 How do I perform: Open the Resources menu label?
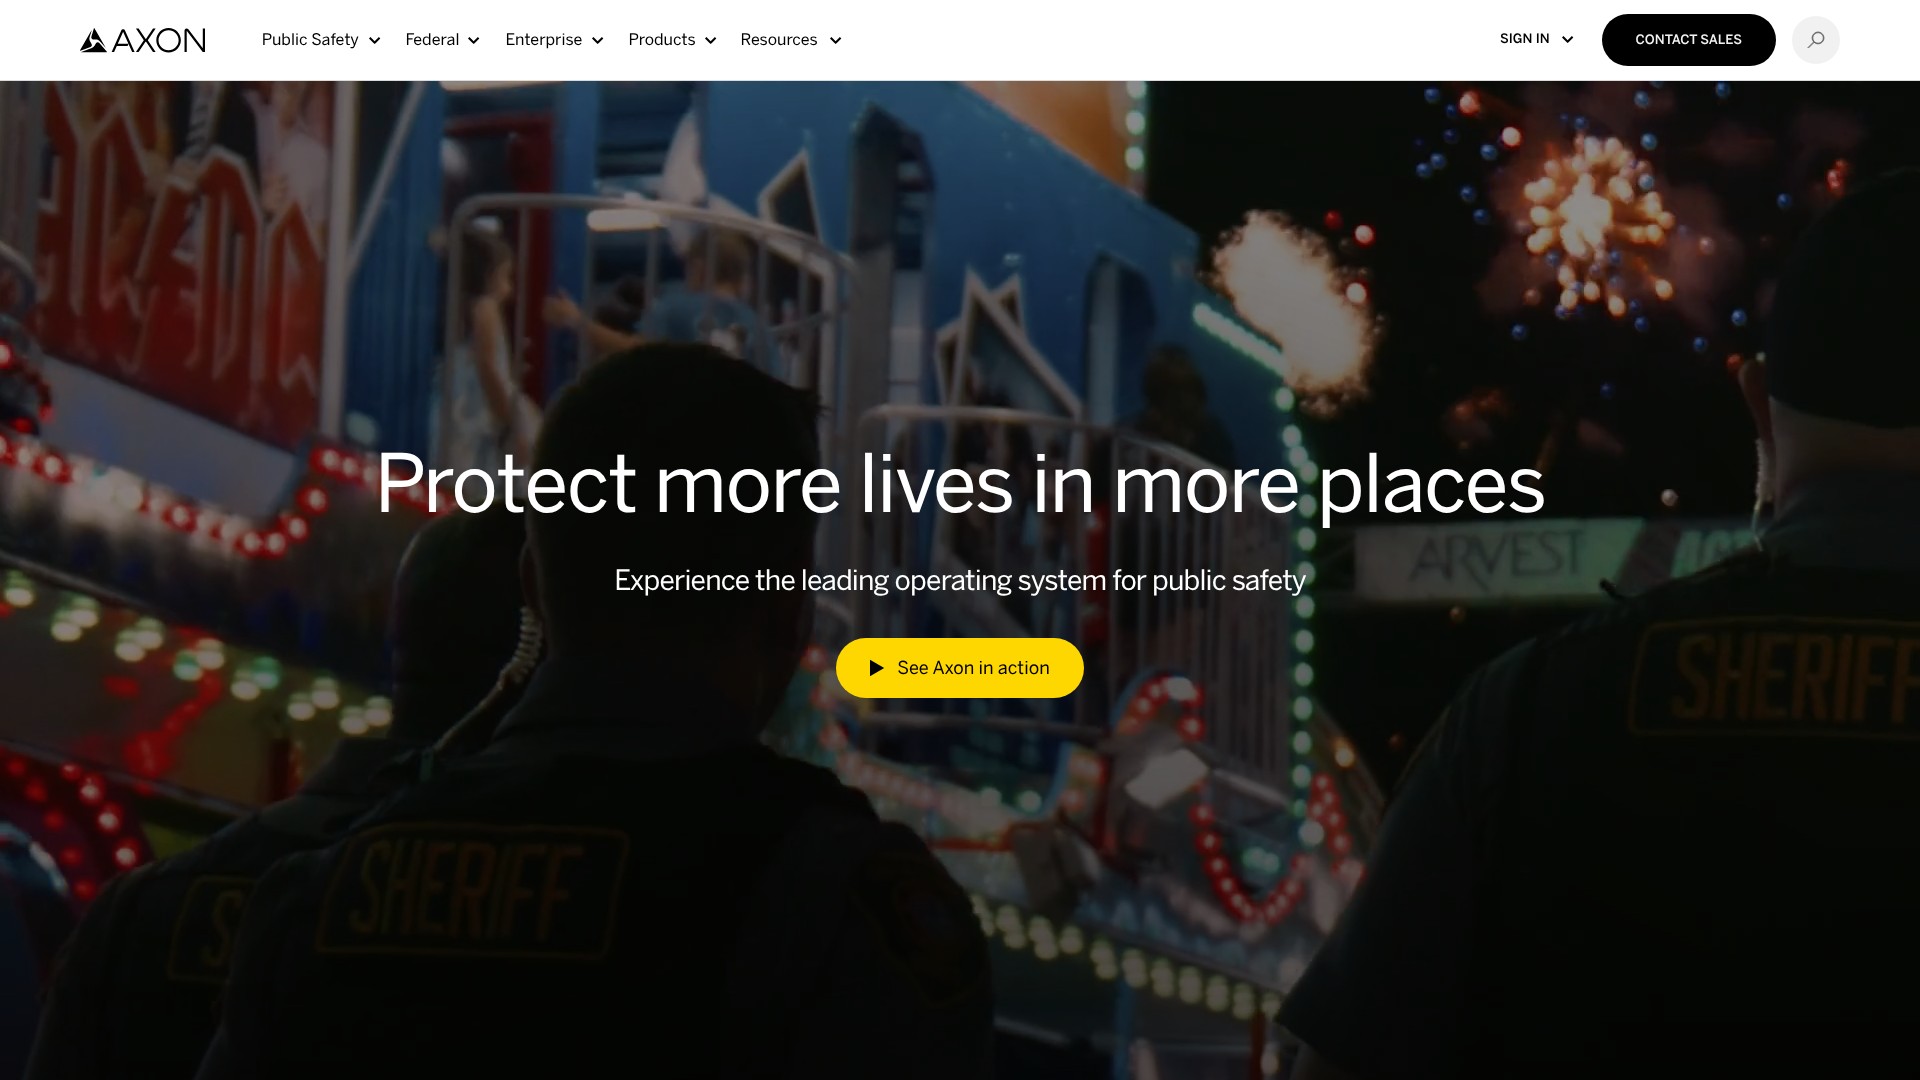click(778, 40)
